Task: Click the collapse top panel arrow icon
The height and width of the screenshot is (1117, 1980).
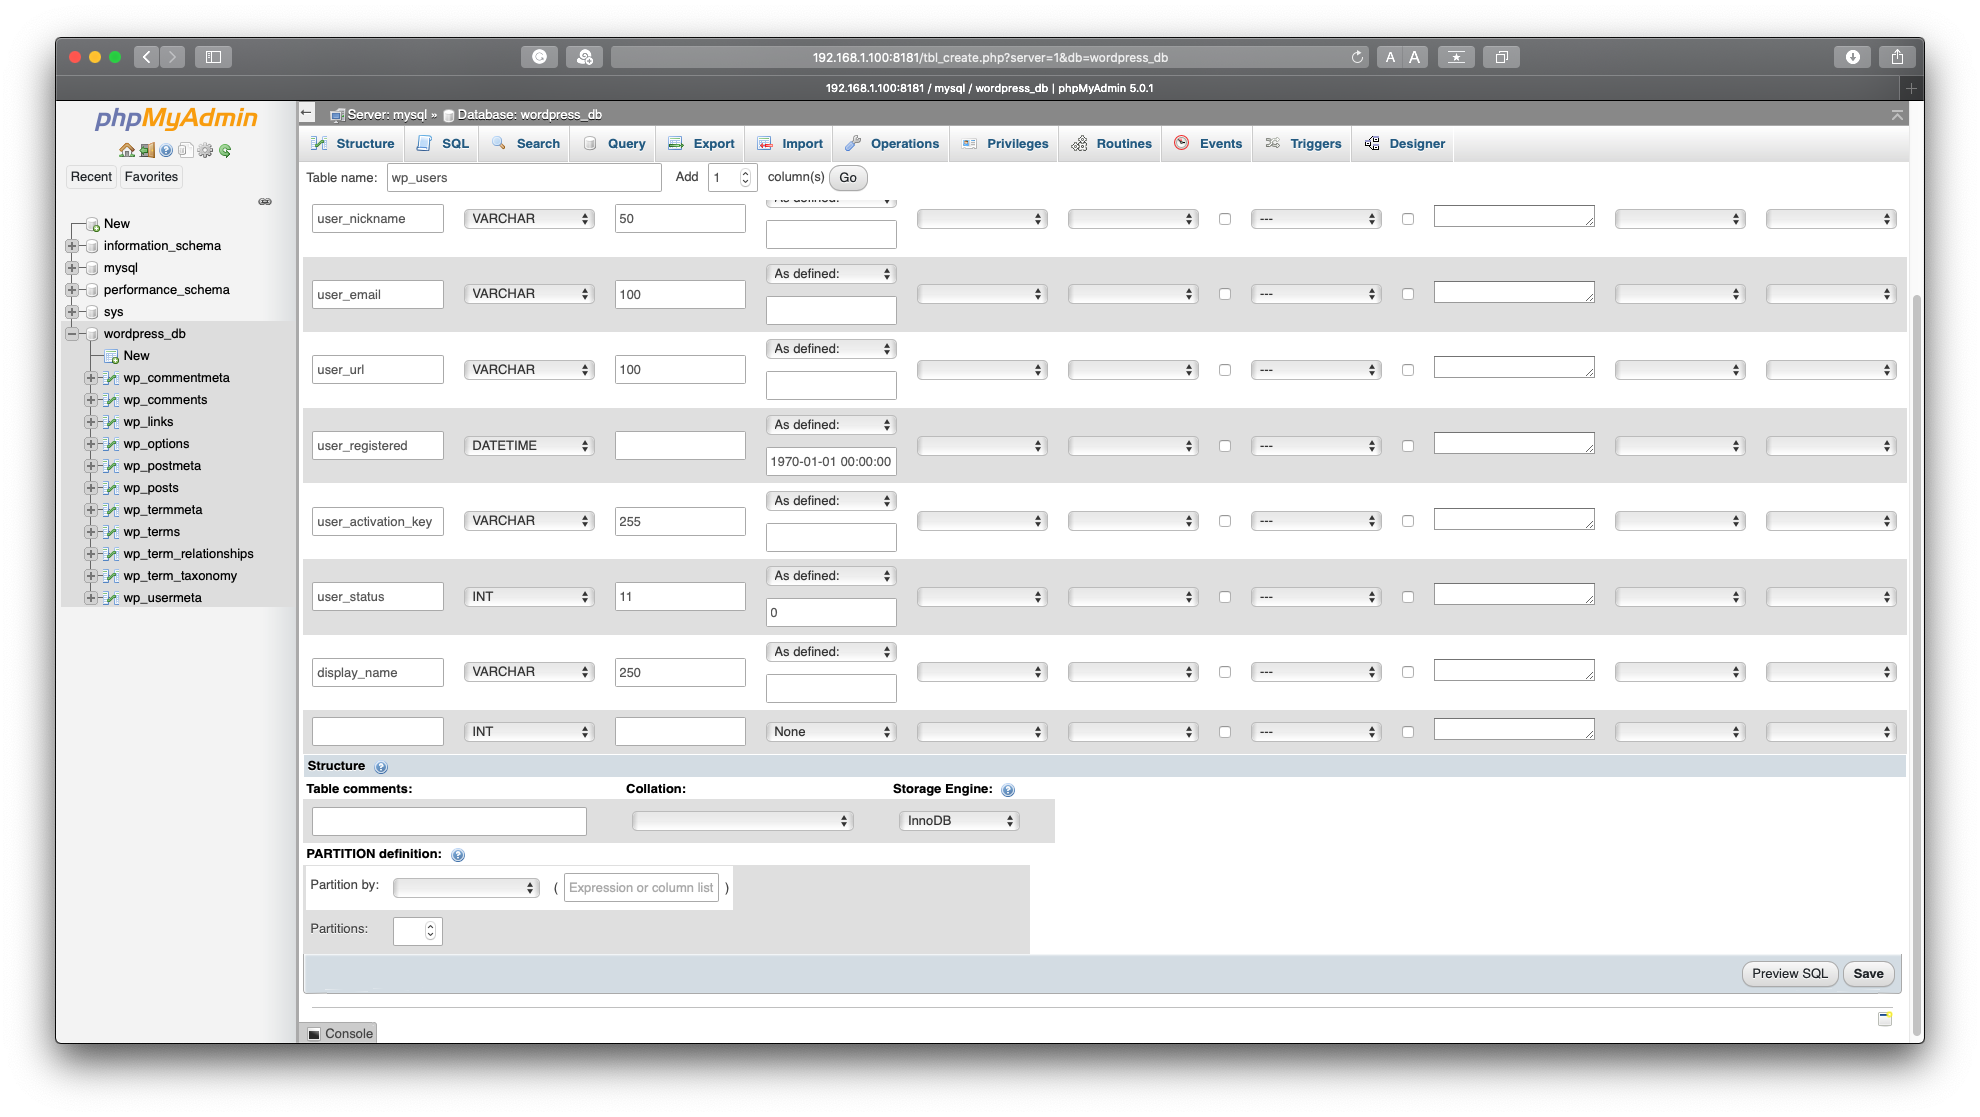Action: [1897, 115]
